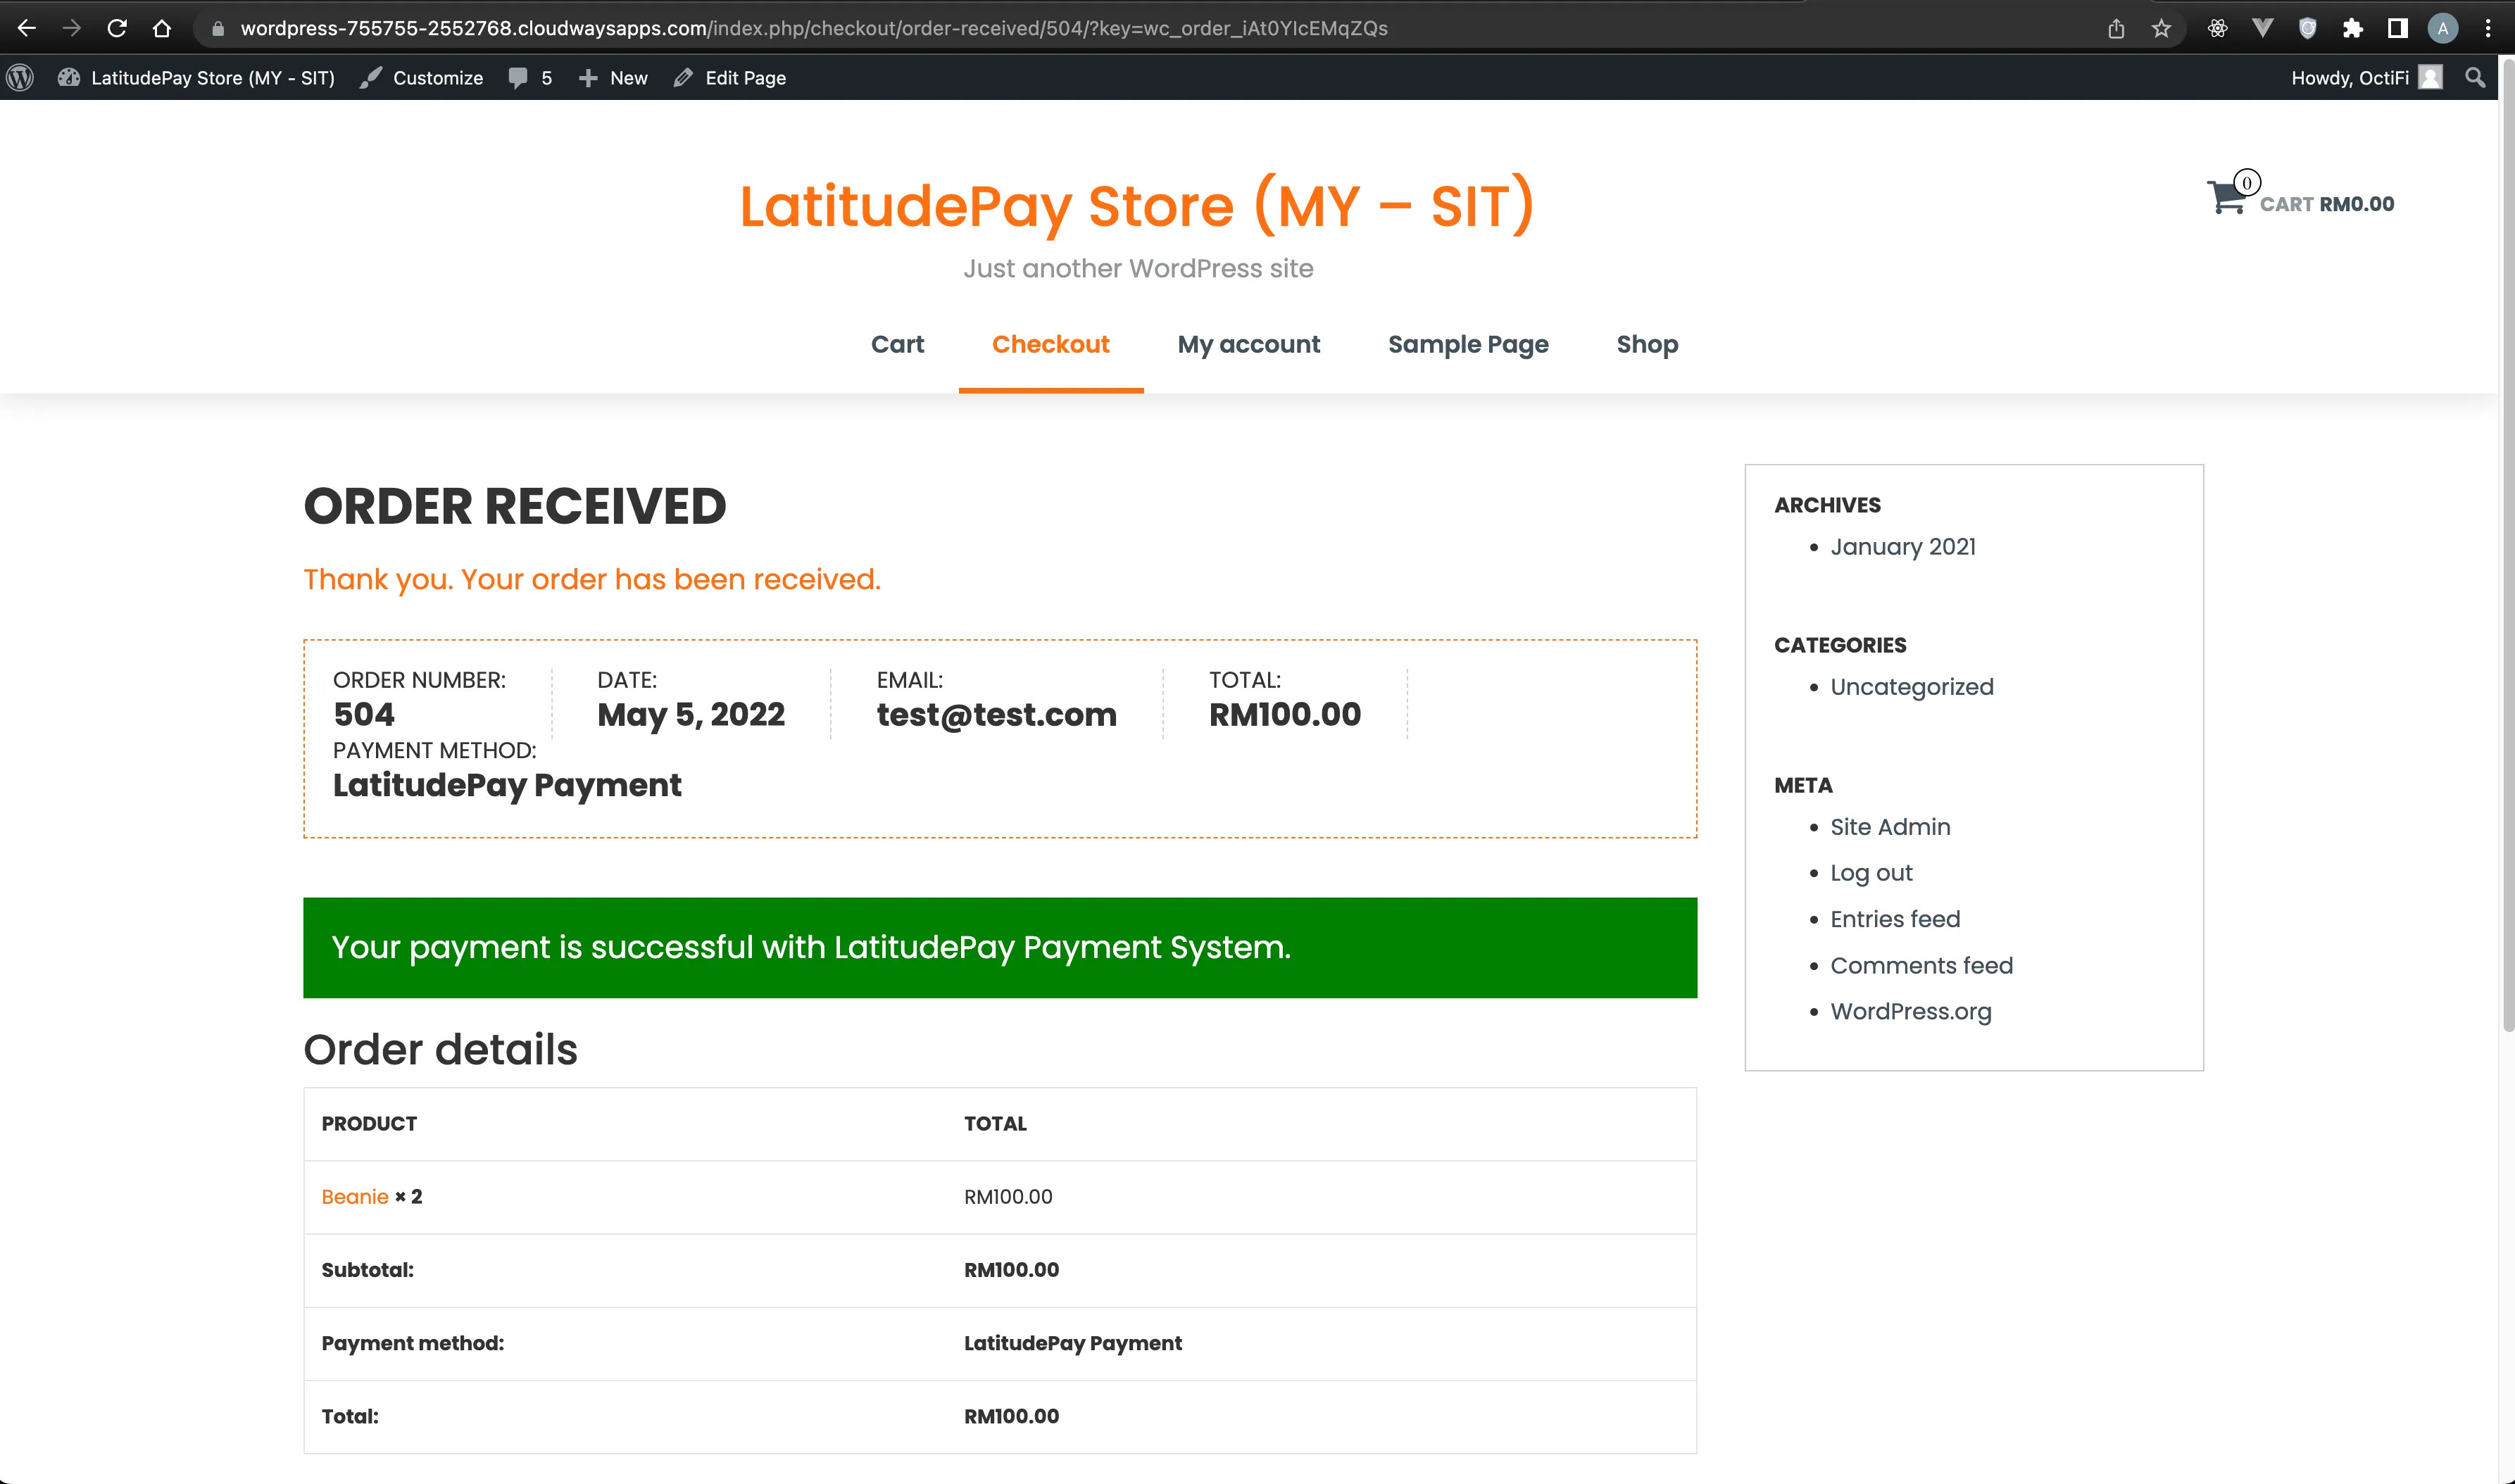Open the January 2021 archive
Image resolution: width=2515 pixels, height=1484 pixels.
point(1903,547)
